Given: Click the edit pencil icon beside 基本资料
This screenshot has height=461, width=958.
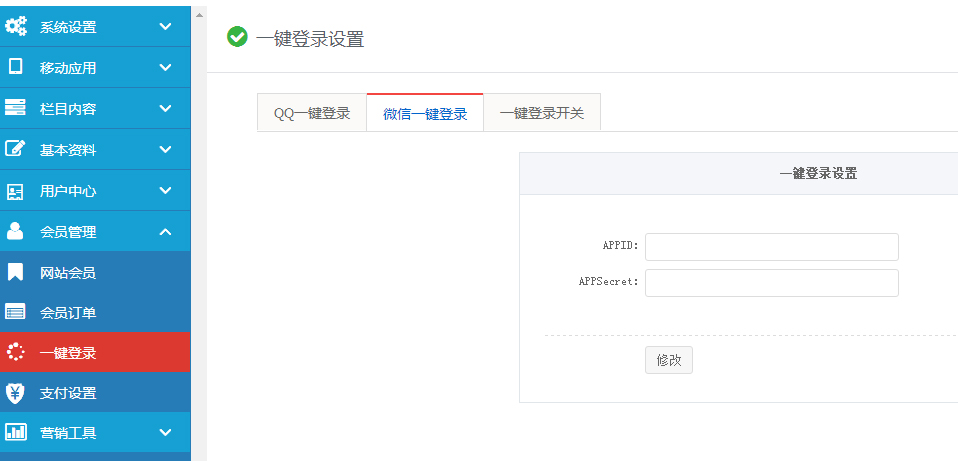Looking at the screenshot, I should (x=15, y=149).
